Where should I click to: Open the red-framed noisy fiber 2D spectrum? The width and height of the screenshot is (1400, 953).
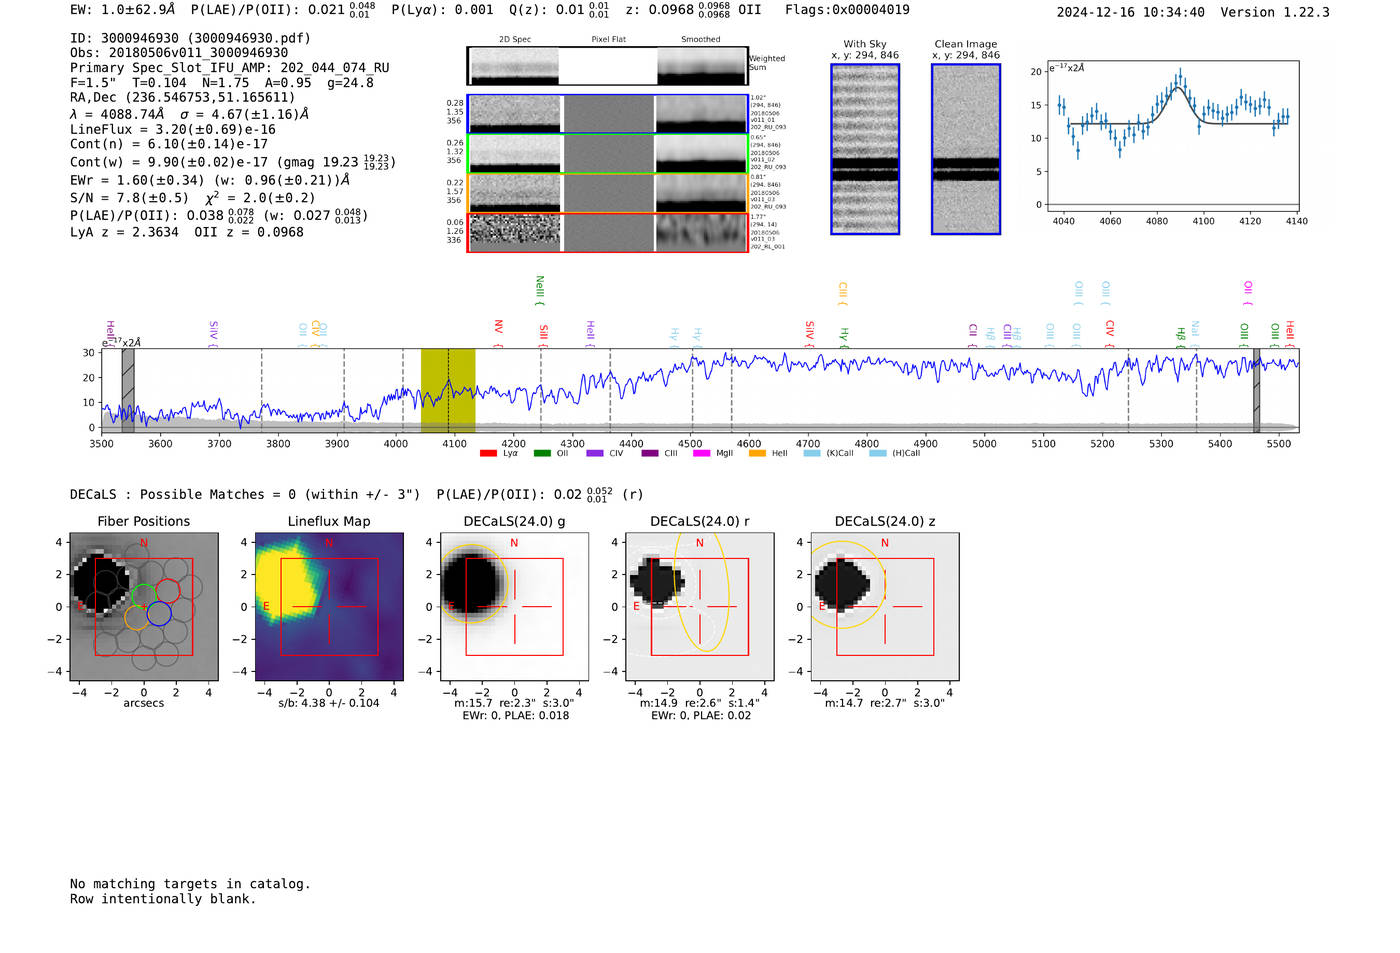pyautogui.click(x=514, y=233)
